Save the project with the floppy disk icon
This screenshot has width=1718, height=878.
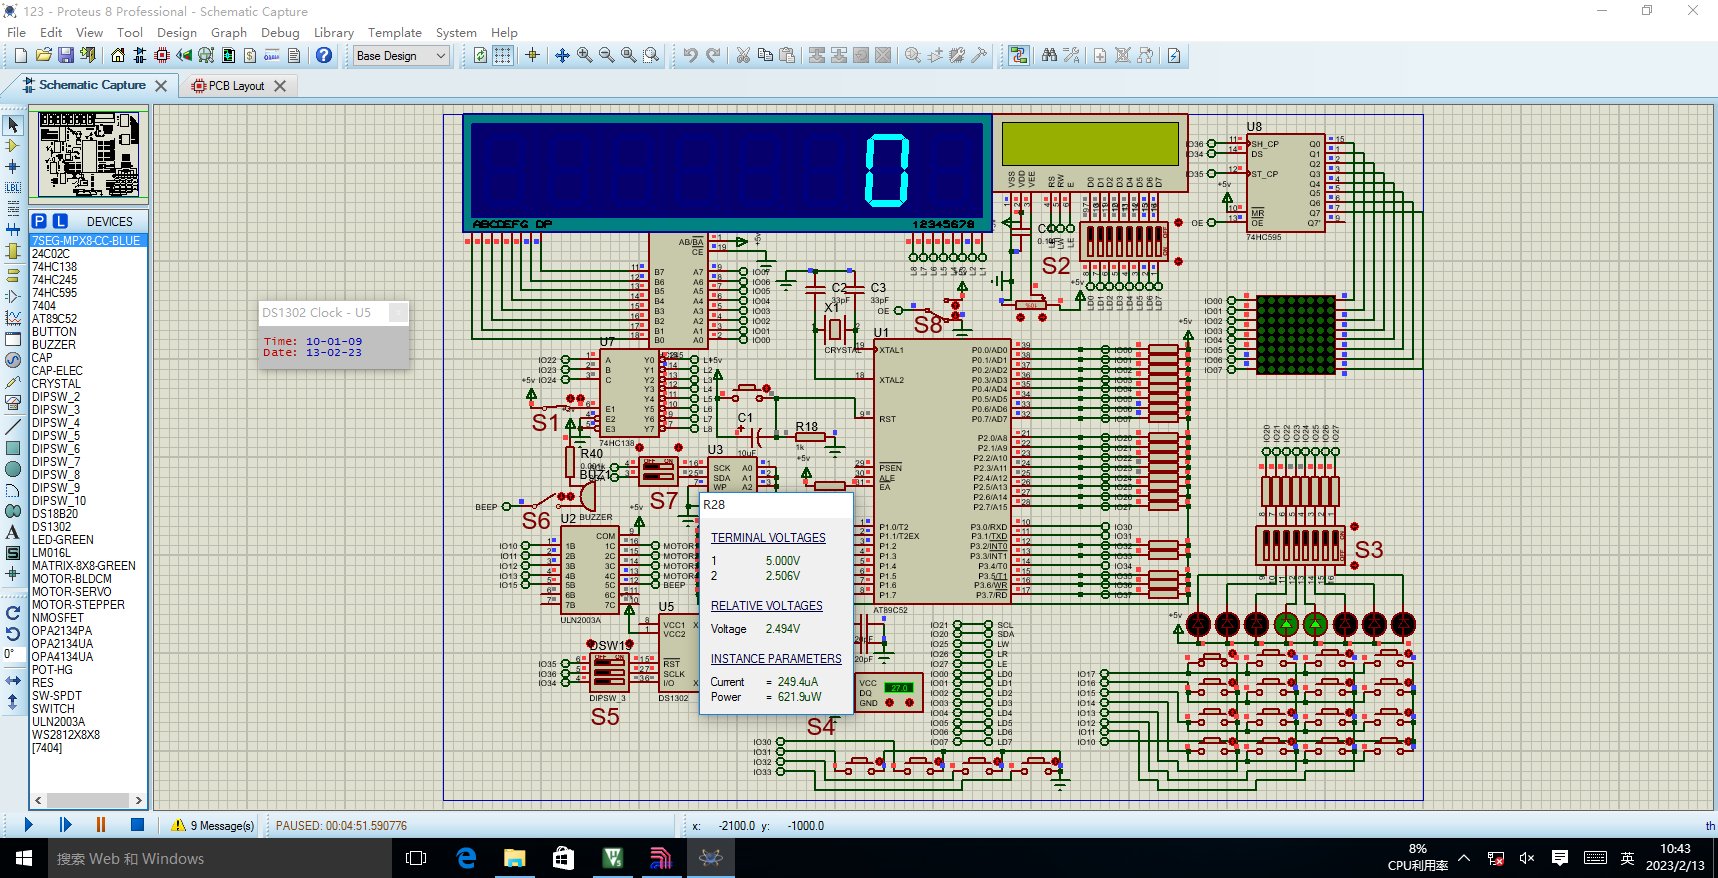point(65,56)
